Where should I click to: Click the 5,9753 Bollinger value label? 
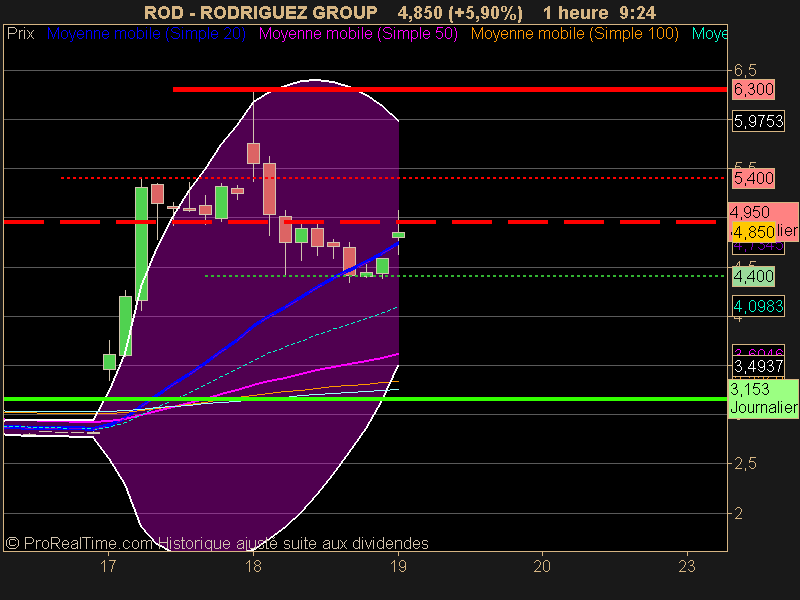(x=758, y=121)
